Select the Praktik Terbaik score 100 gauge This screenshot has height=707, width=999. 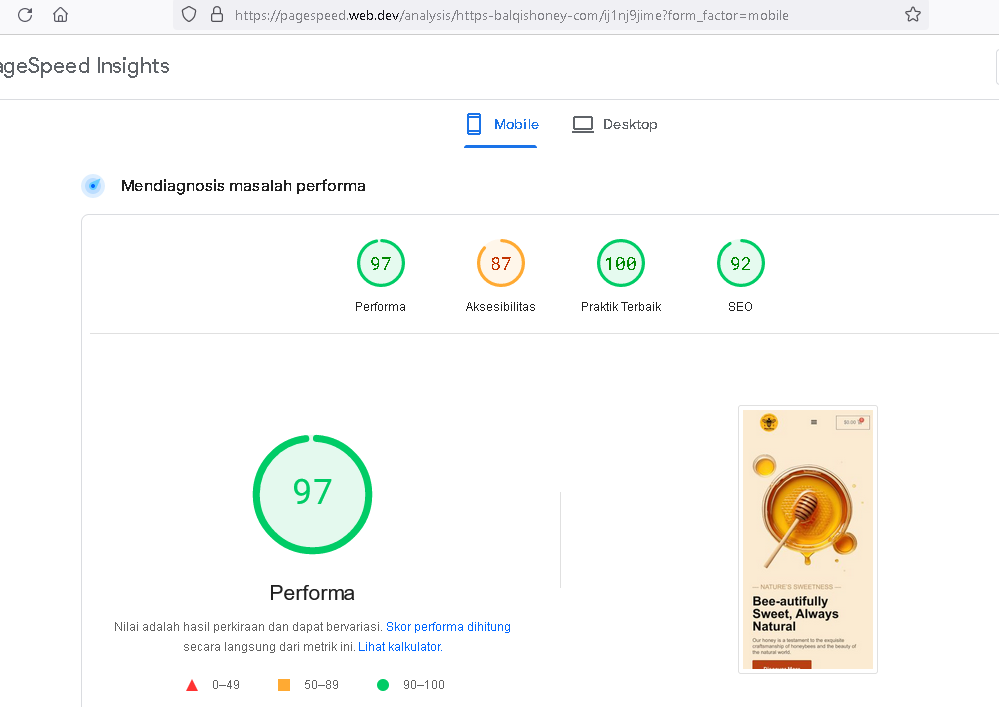click(x=621, y=264)
